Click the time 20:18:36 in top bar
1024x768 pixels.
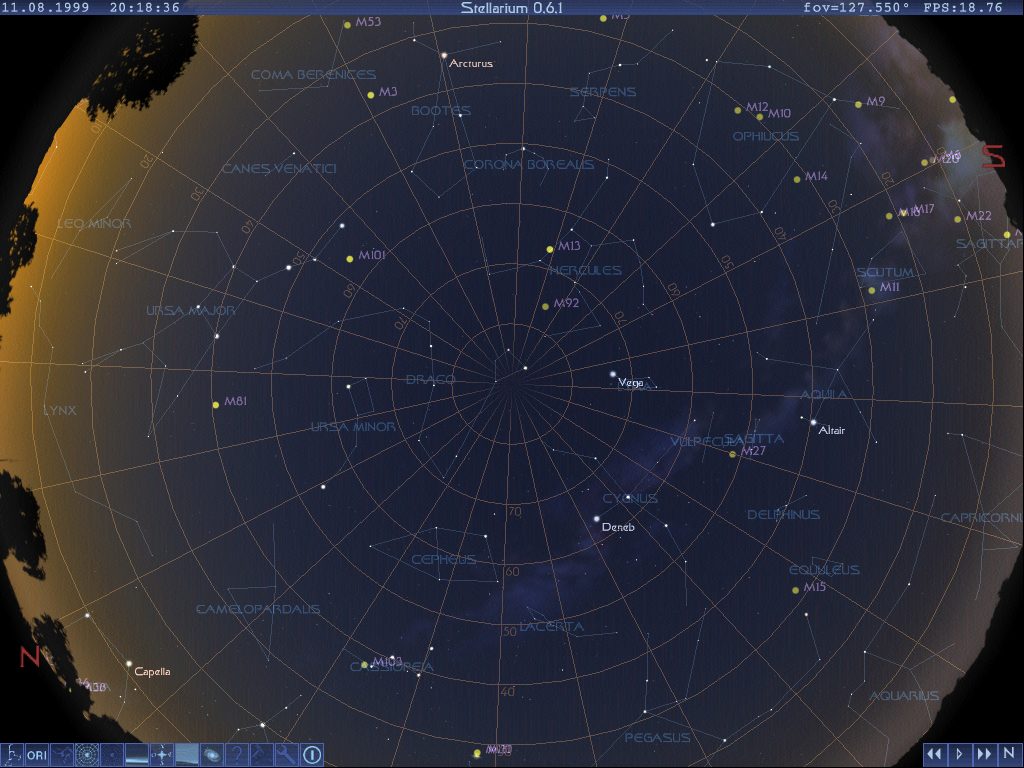click(144, 7)
